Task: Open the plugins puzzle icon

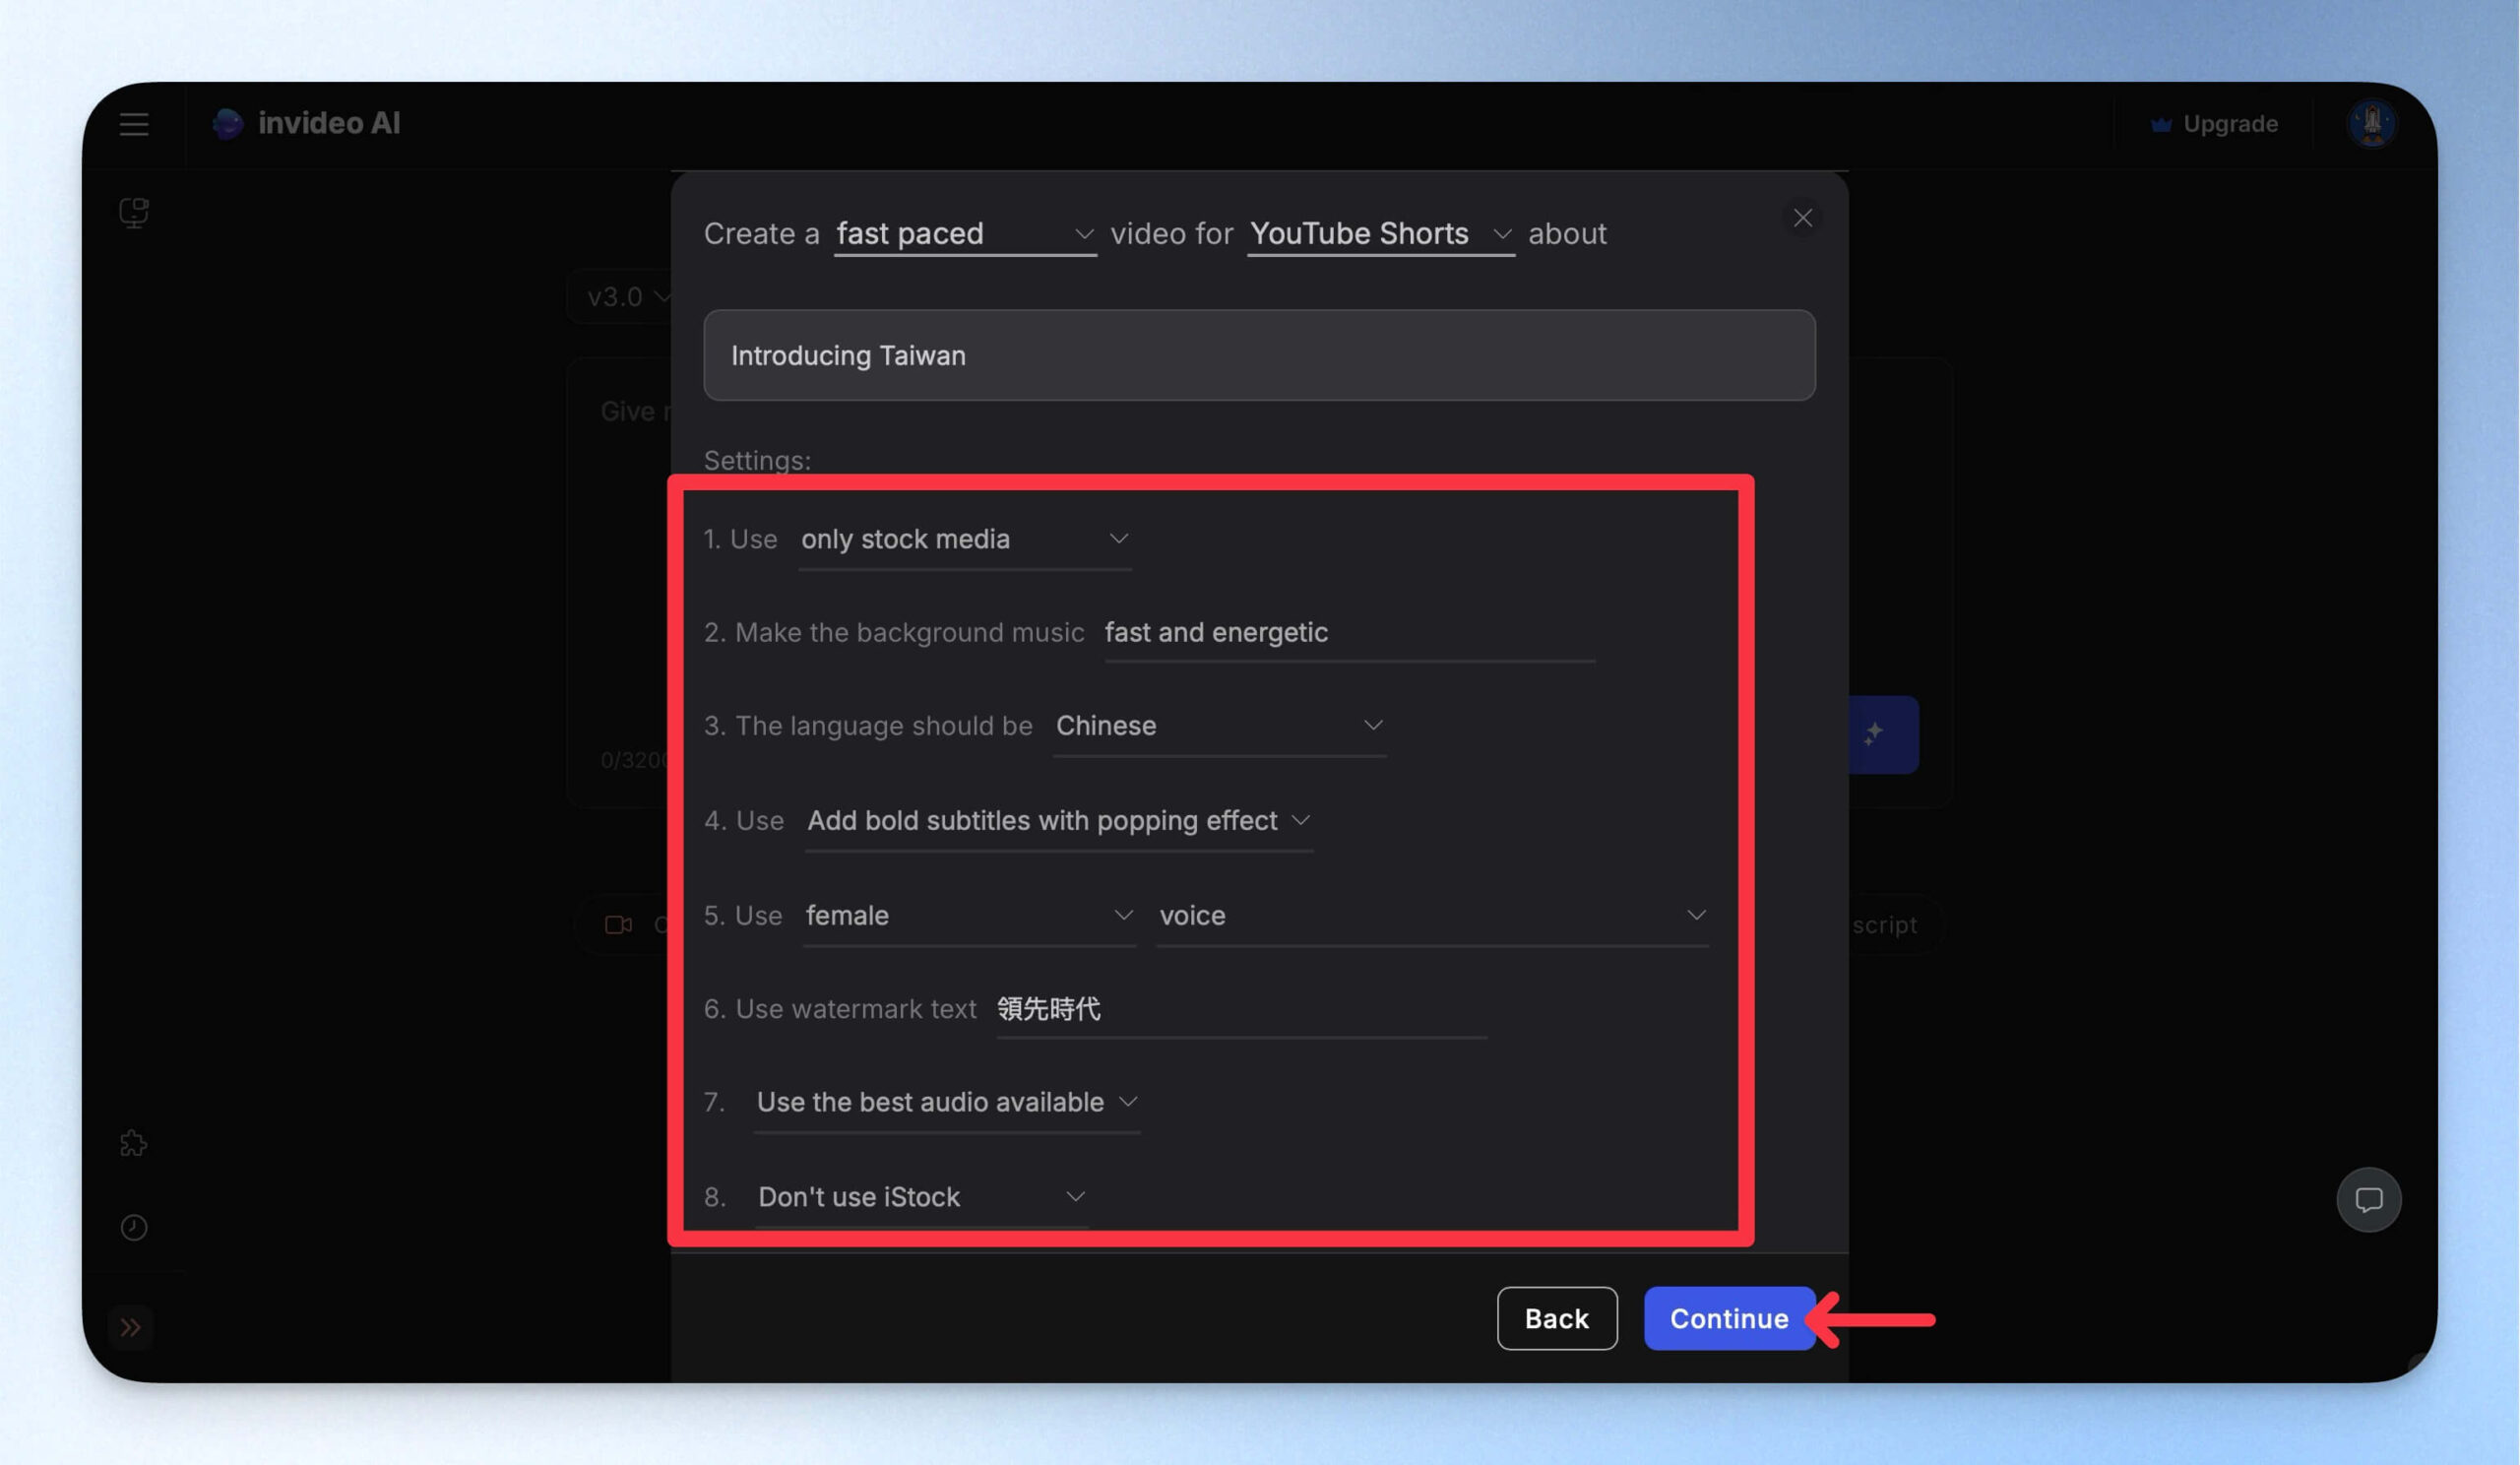Action: [x=133, y=1143]
